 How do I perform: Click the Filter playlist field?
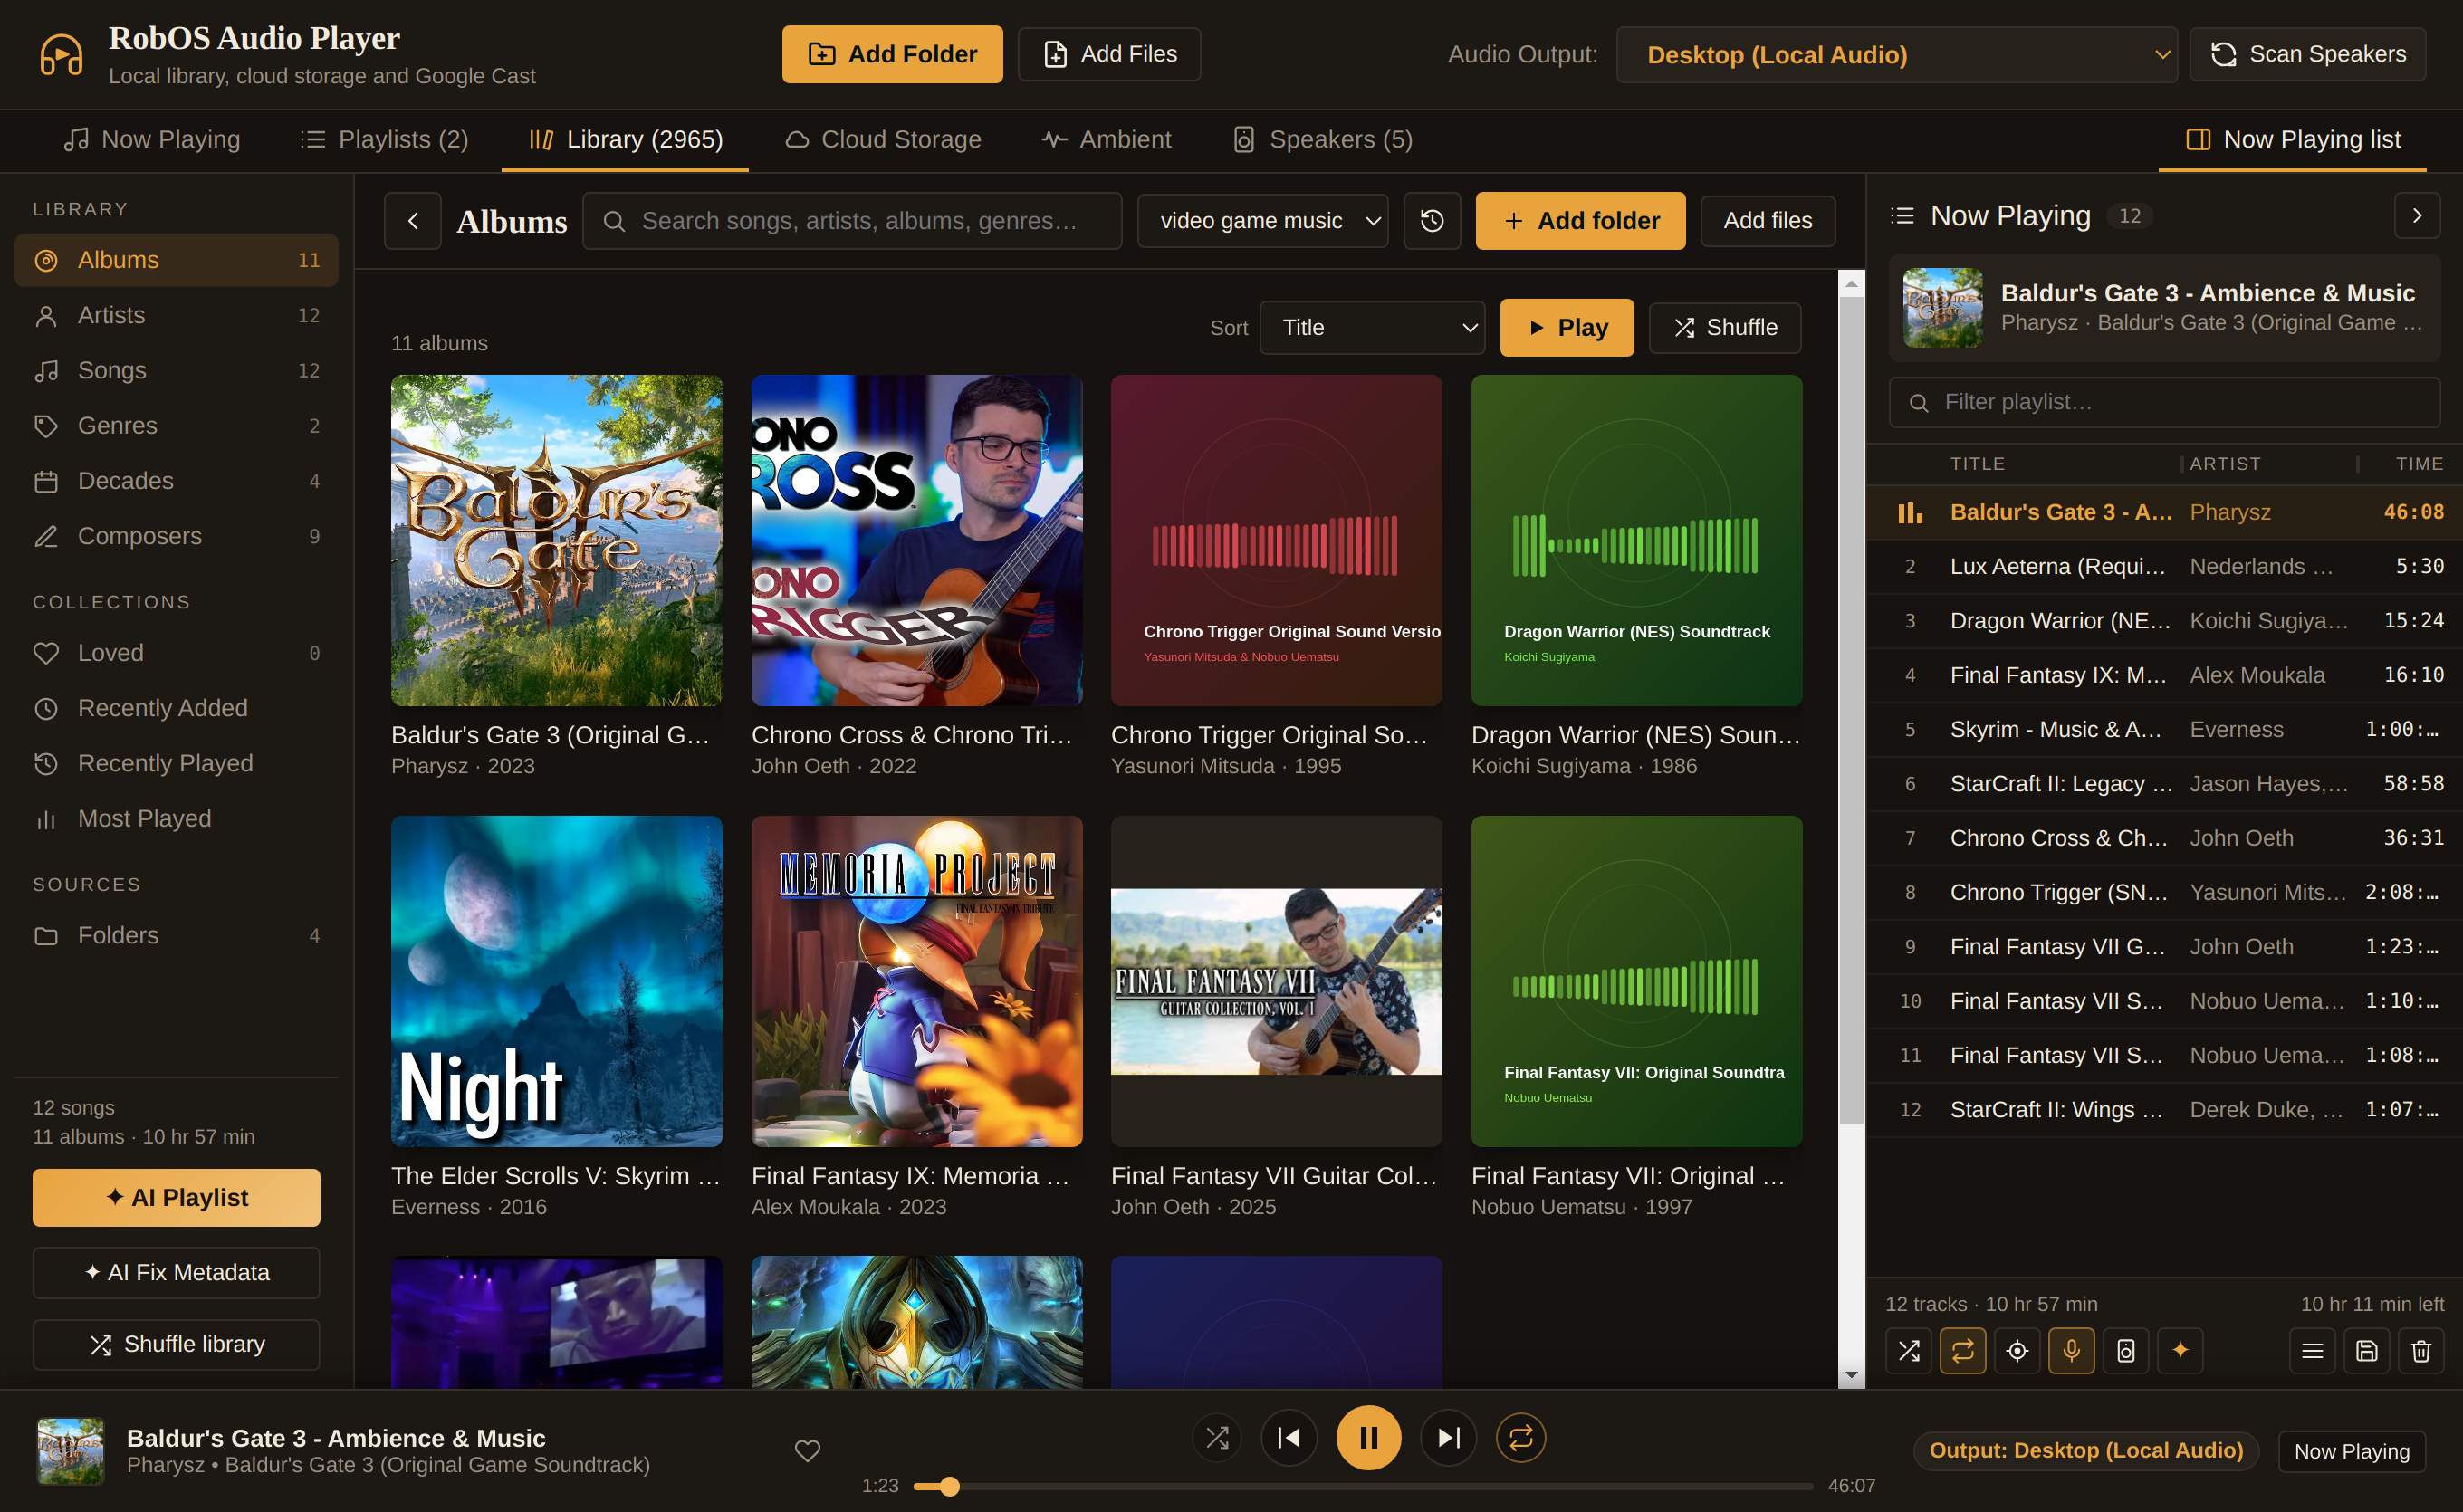pyautogui.click(x=2164, y=402)
